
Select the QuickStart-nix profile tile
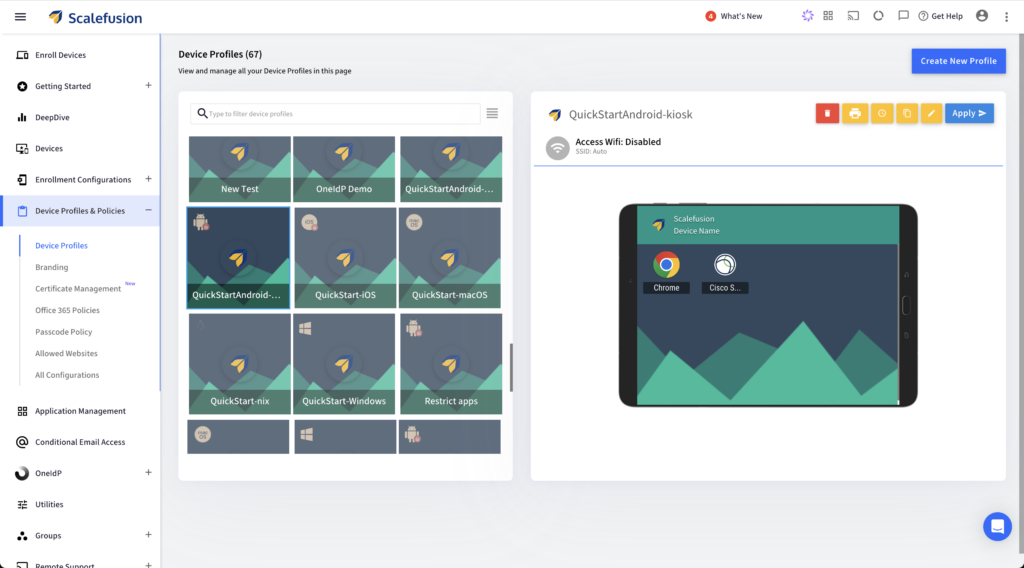240,364
